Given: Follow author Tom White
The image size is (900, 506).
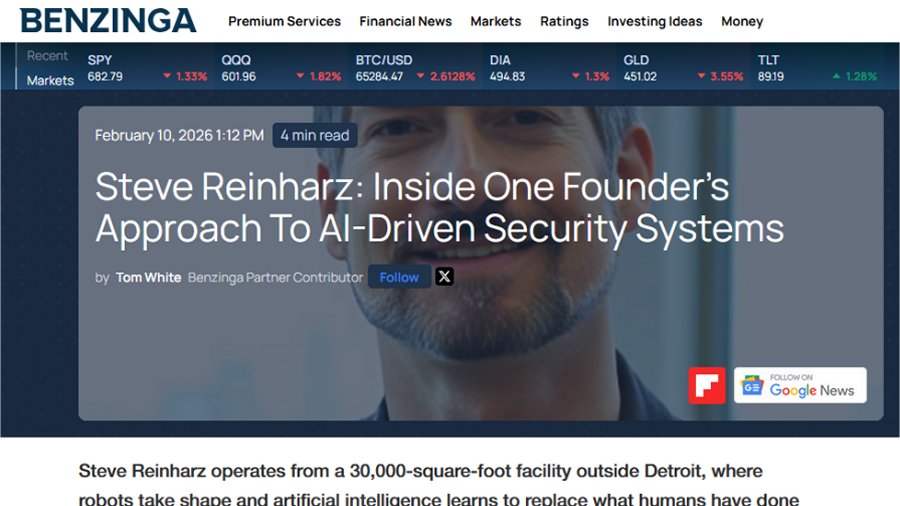Looking at the screenshot, I should coord(399,277).
